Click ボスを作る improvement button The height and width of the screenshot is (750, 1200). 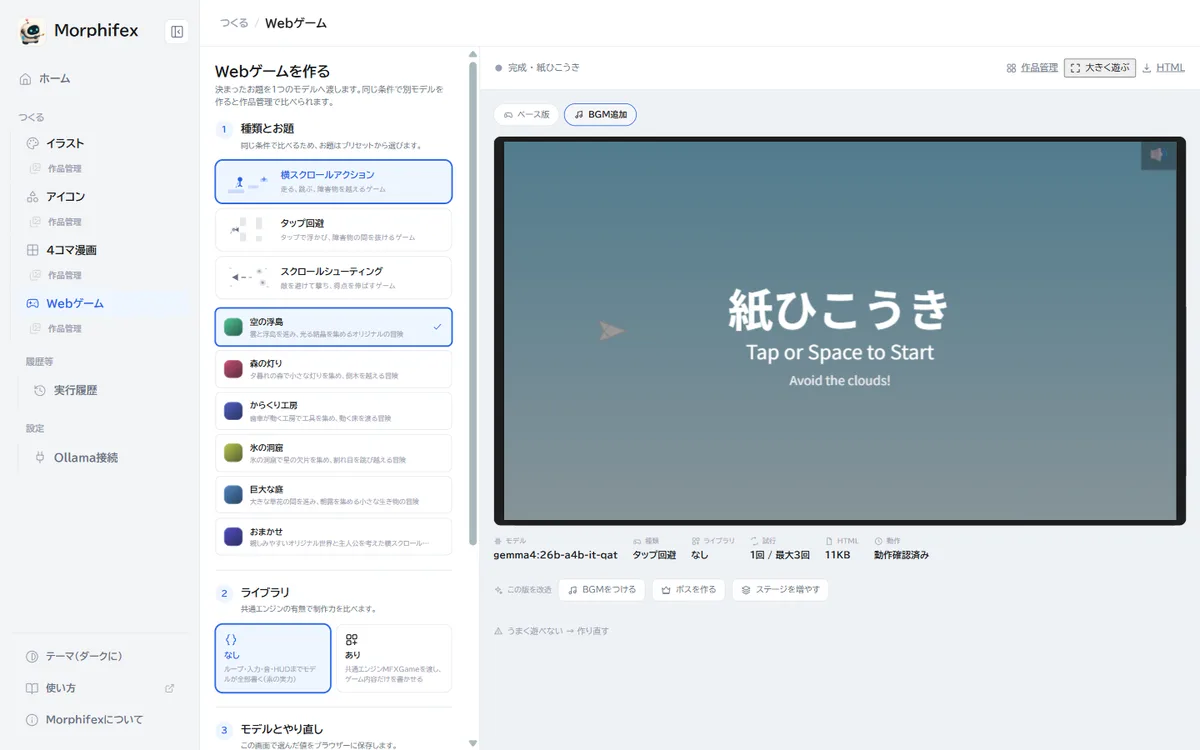(x=689, y=590)
